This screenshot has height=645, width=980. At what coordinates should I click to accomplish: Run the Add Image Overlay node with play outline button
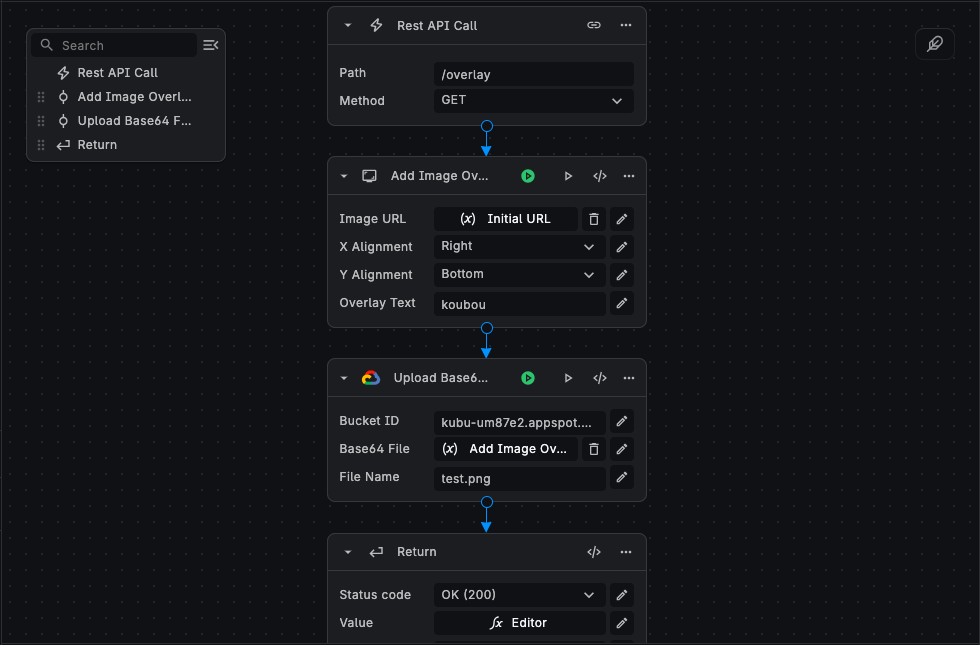(568, 176)
